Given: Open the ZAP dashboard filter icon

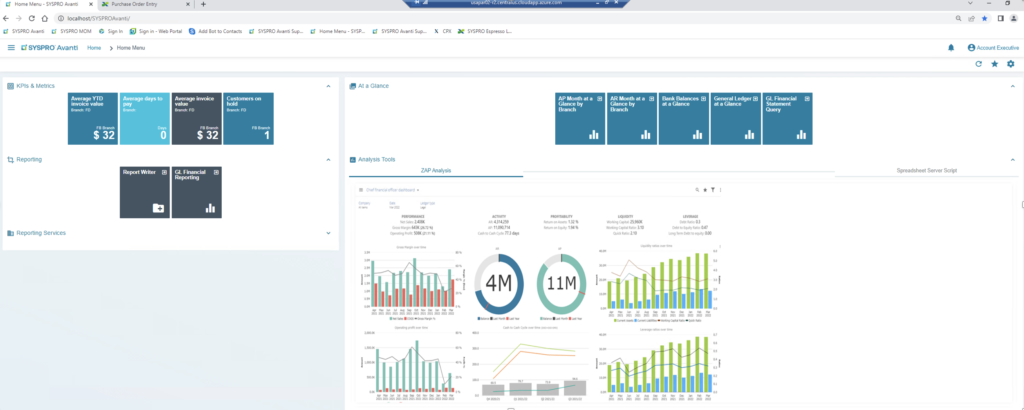Looking at the screenshot, I should pyautogui.click(x=712, y=190).
